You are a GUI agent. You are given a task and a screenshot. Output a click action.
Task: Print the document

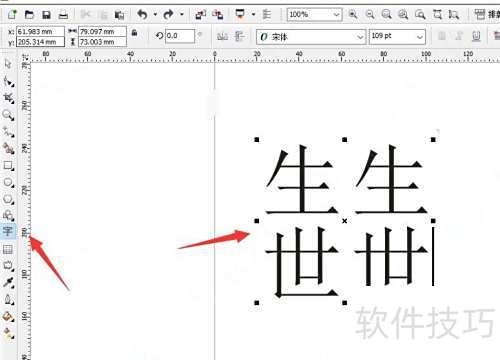tap(63, 15)
